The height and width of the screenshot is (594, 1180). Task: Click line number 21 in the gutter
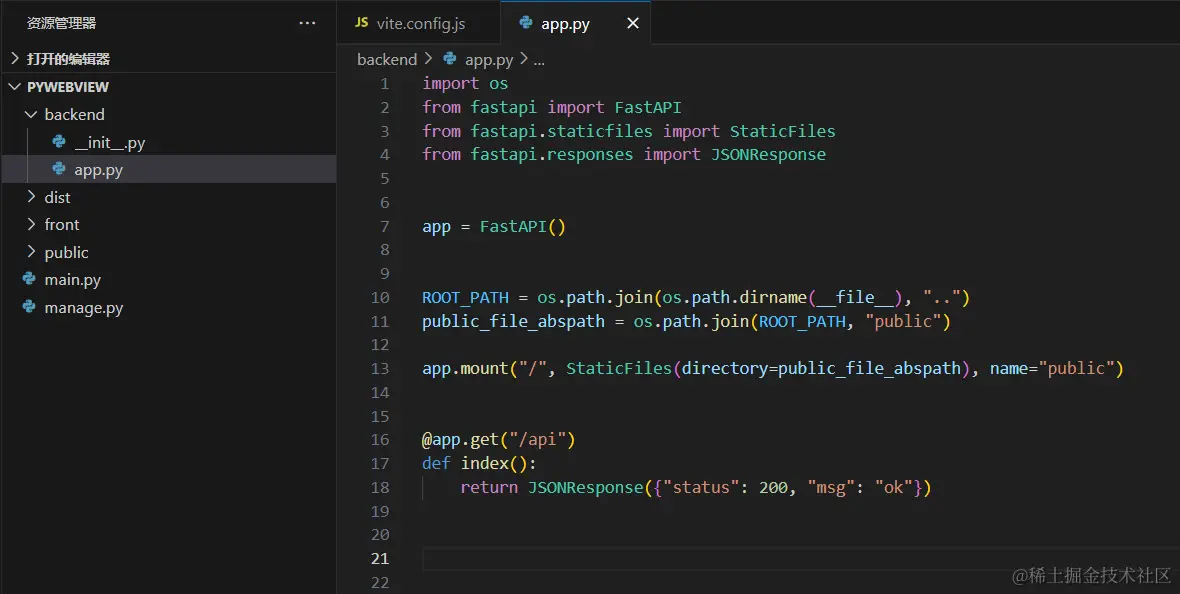tap(380, 559)
